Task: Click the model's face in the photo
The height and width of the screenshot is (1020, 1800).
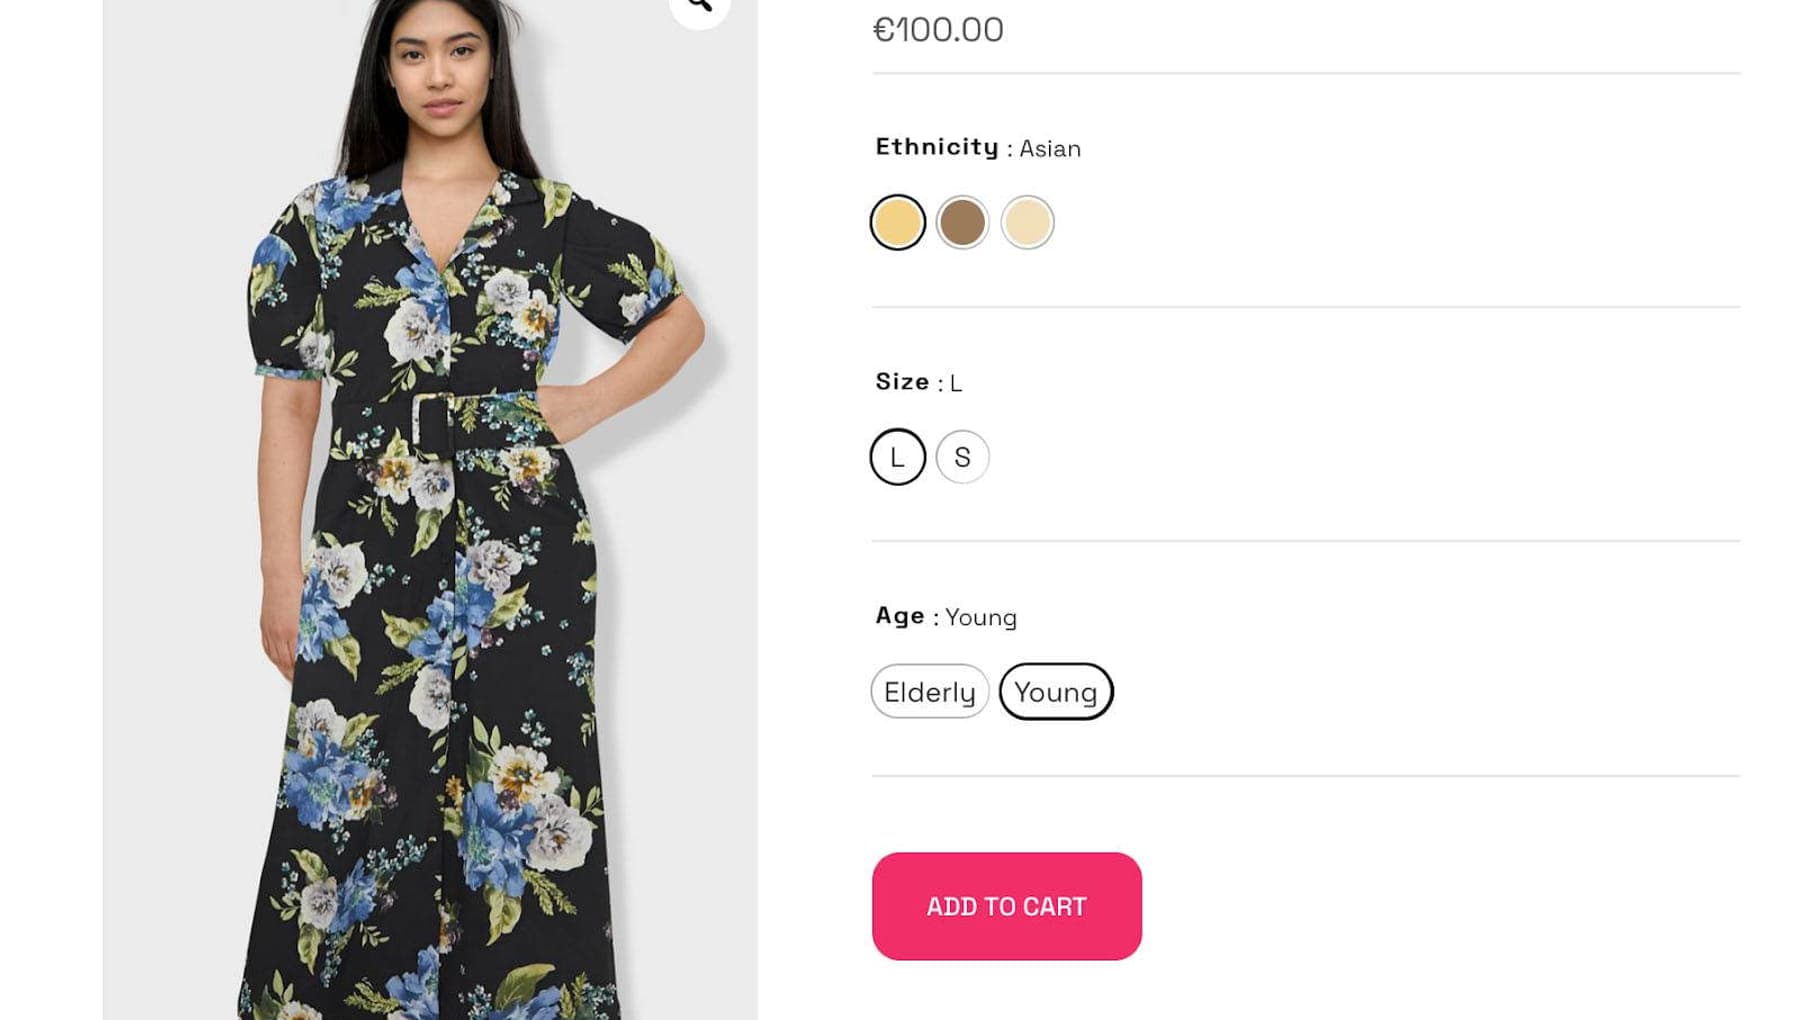Action: pos(440,65)
